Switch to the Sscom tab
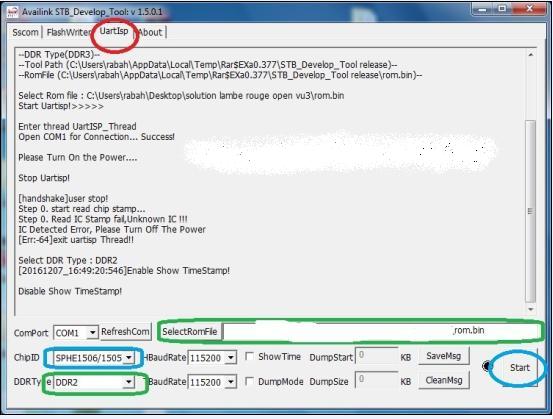 [x=25, y=32]
